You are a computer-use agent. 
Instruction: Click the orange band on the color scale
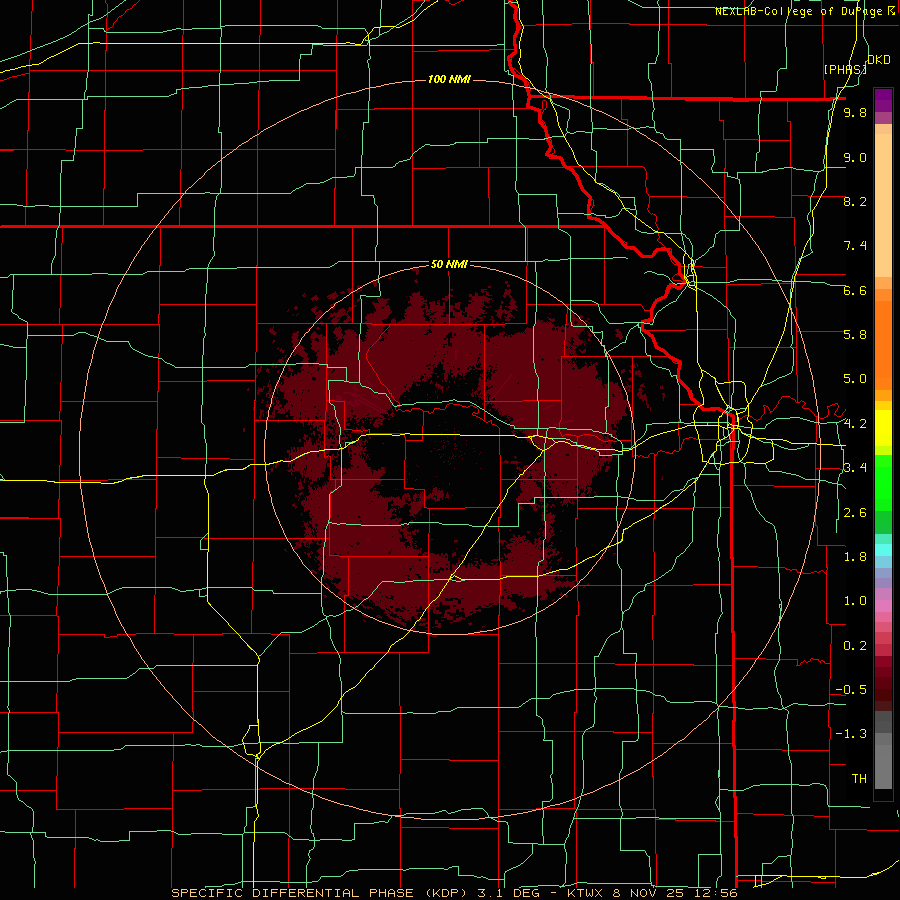point(883,344)
